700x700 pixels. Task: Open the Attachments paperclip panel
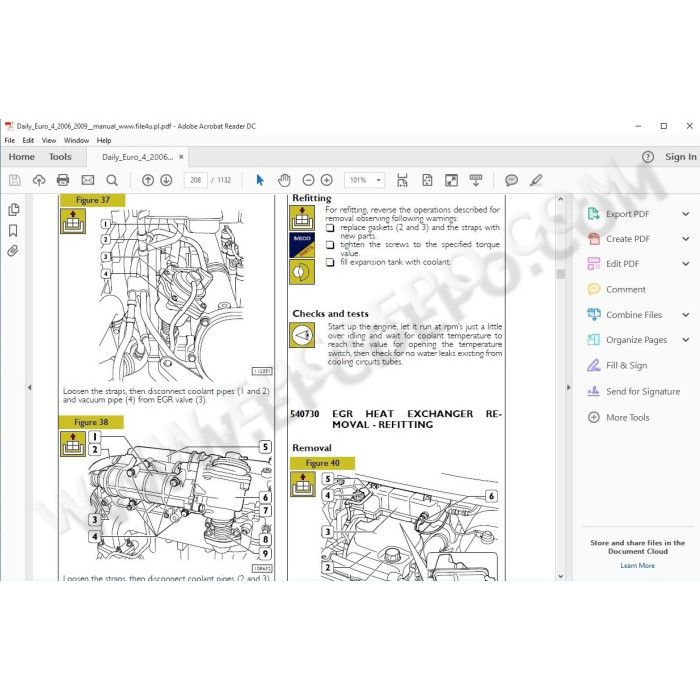(x=13, y=251)
